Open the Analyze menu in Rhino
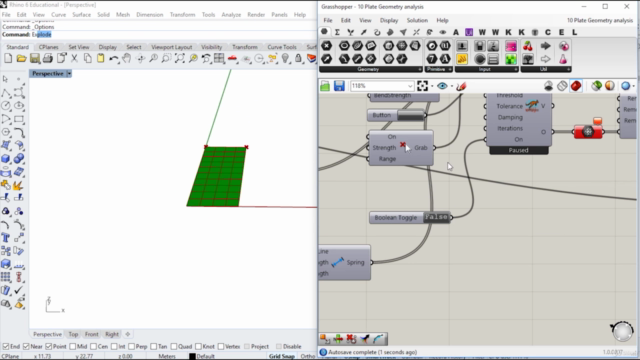640x360 pixels. 231,14
